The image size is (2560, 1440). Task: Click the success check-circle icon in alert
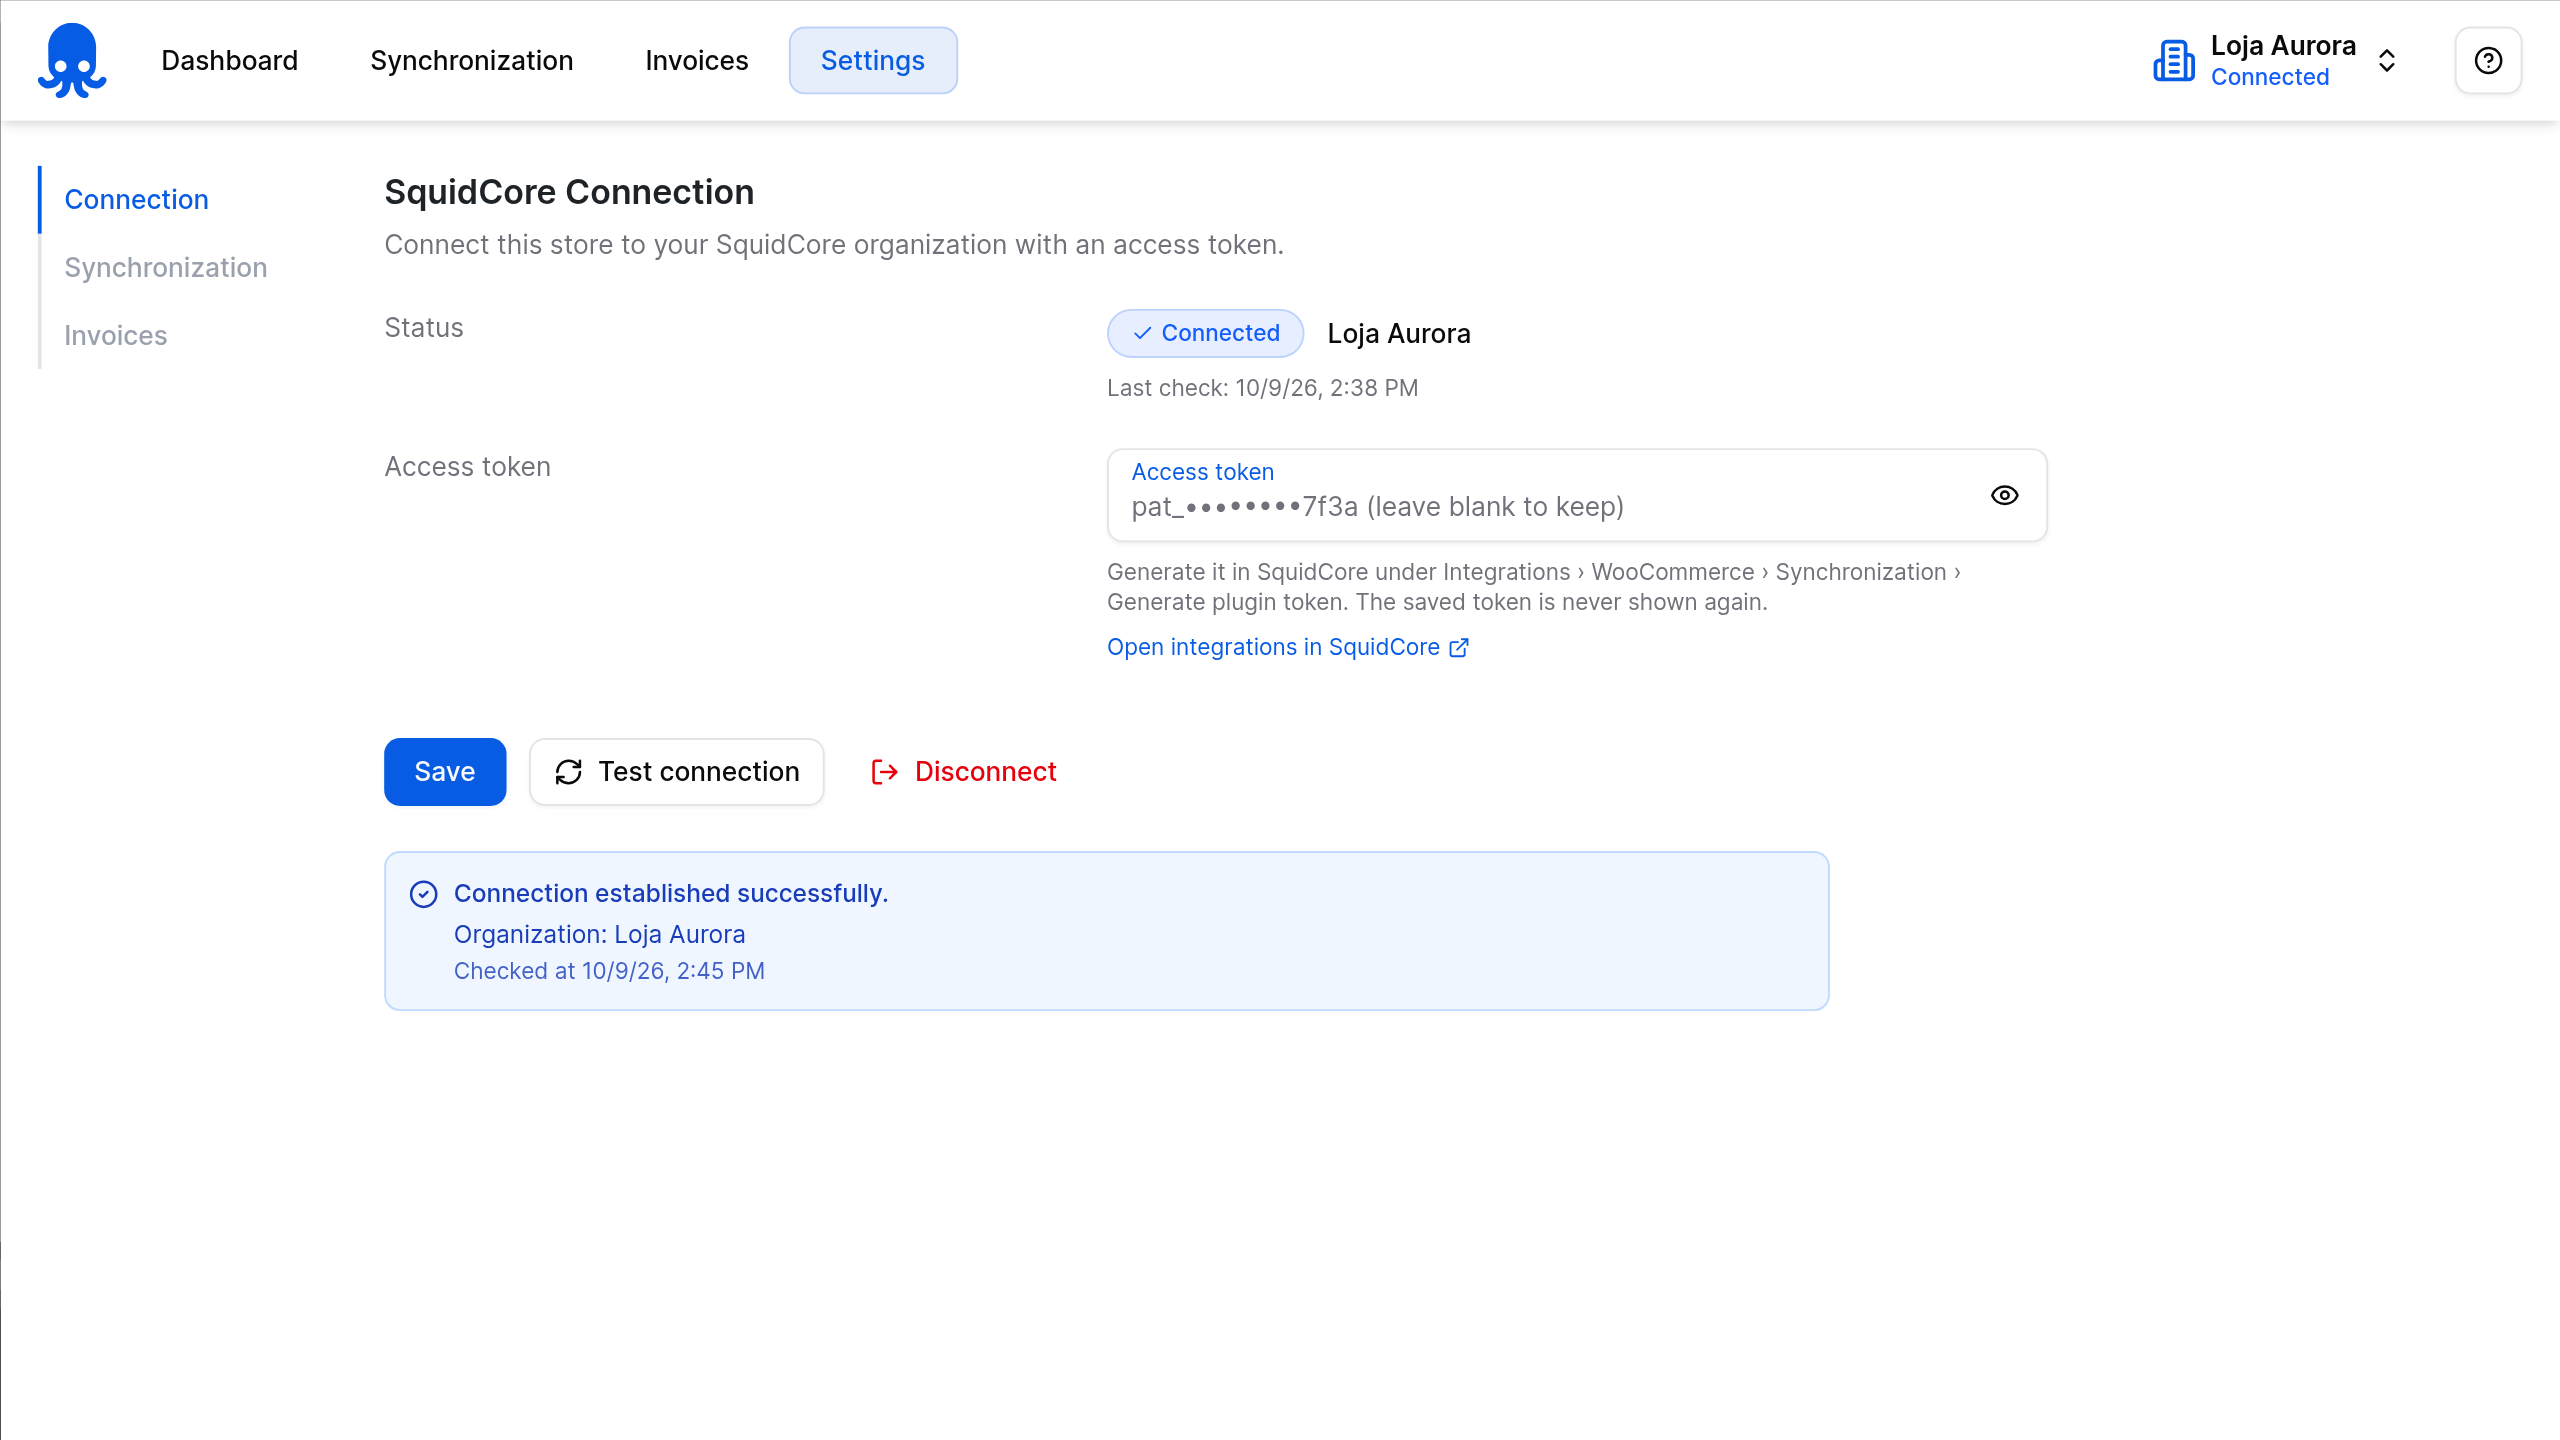coord(424,894)
